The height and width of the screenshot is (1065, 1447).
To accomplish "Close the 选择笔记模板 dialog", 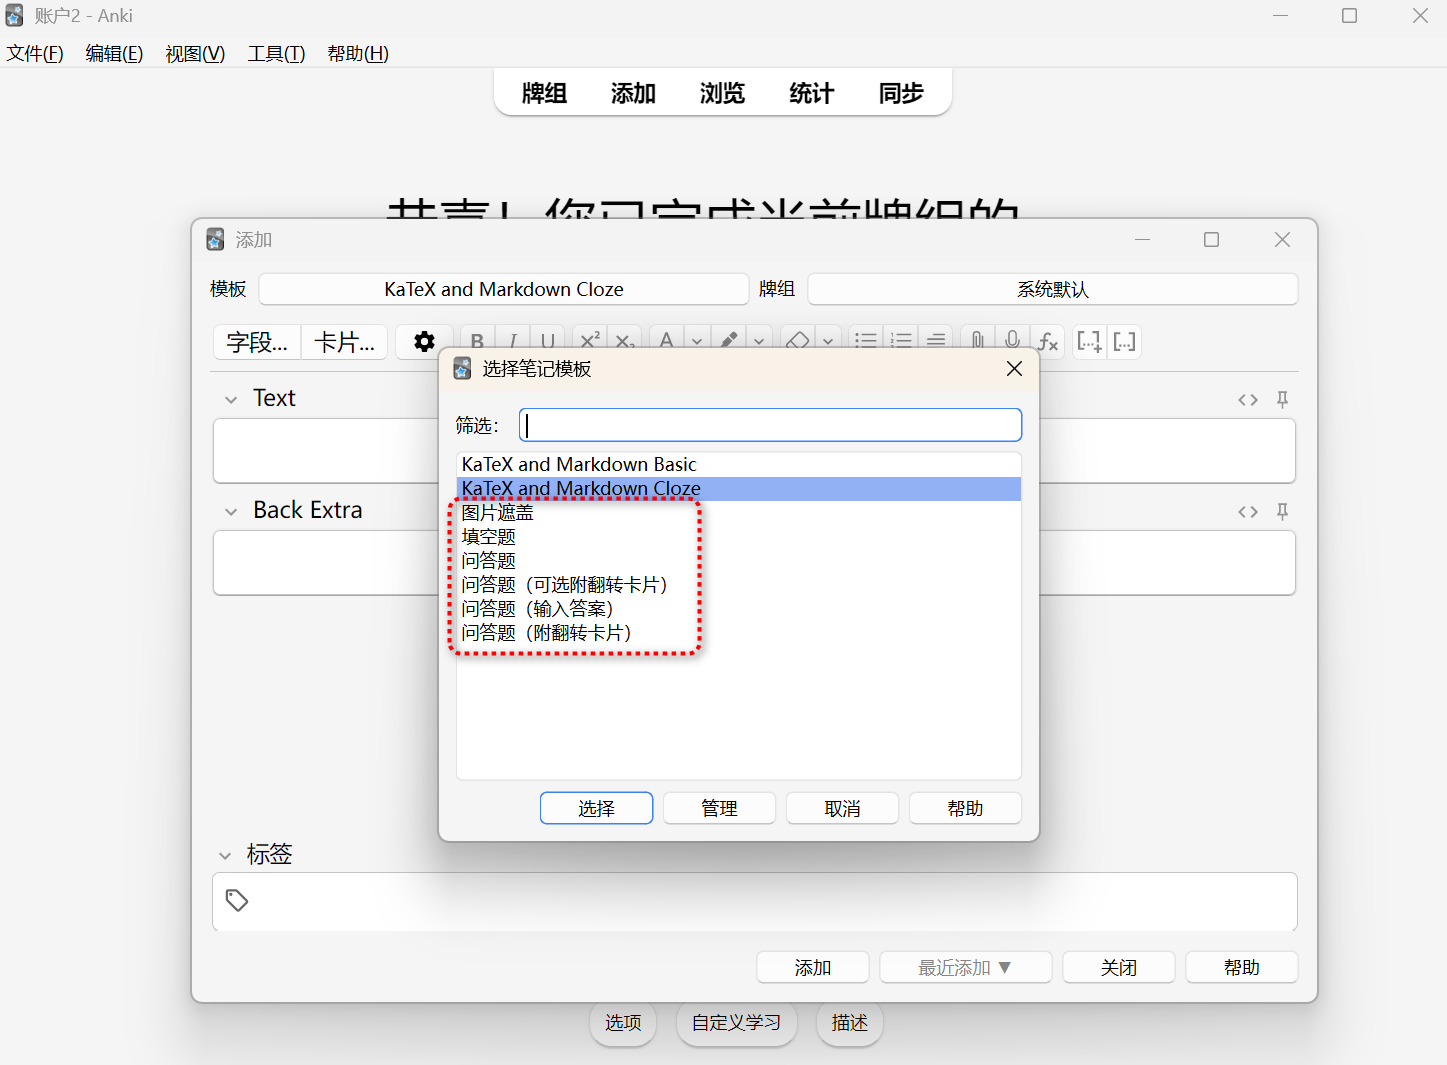I will (1014, 369).
